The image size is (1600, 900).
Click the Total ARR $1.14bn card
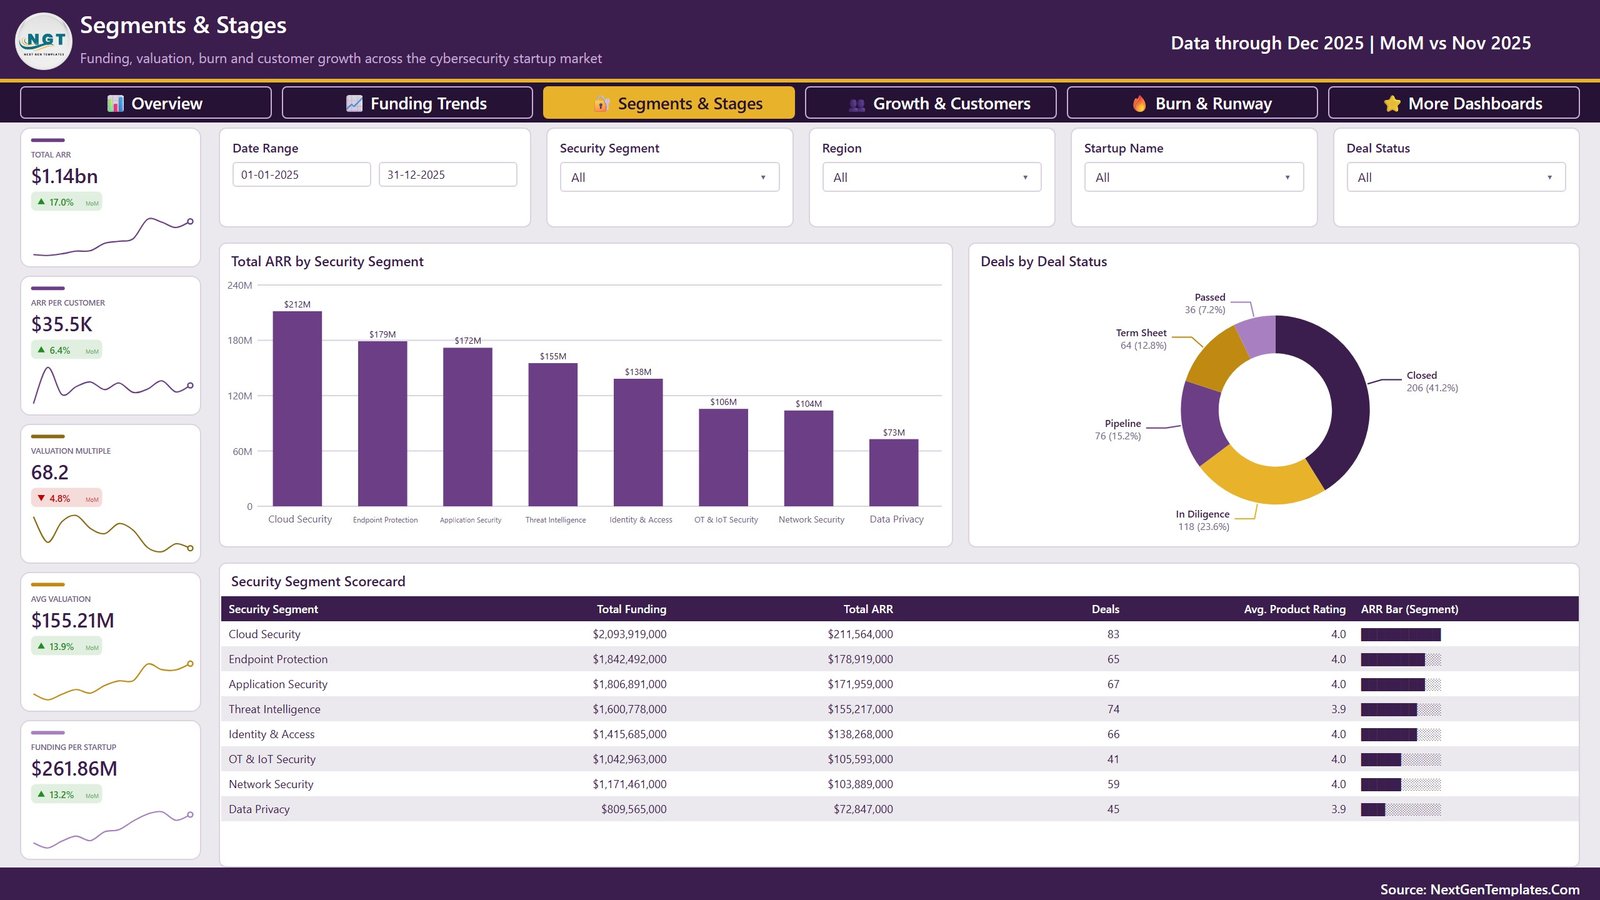click(x=111, y=198)
